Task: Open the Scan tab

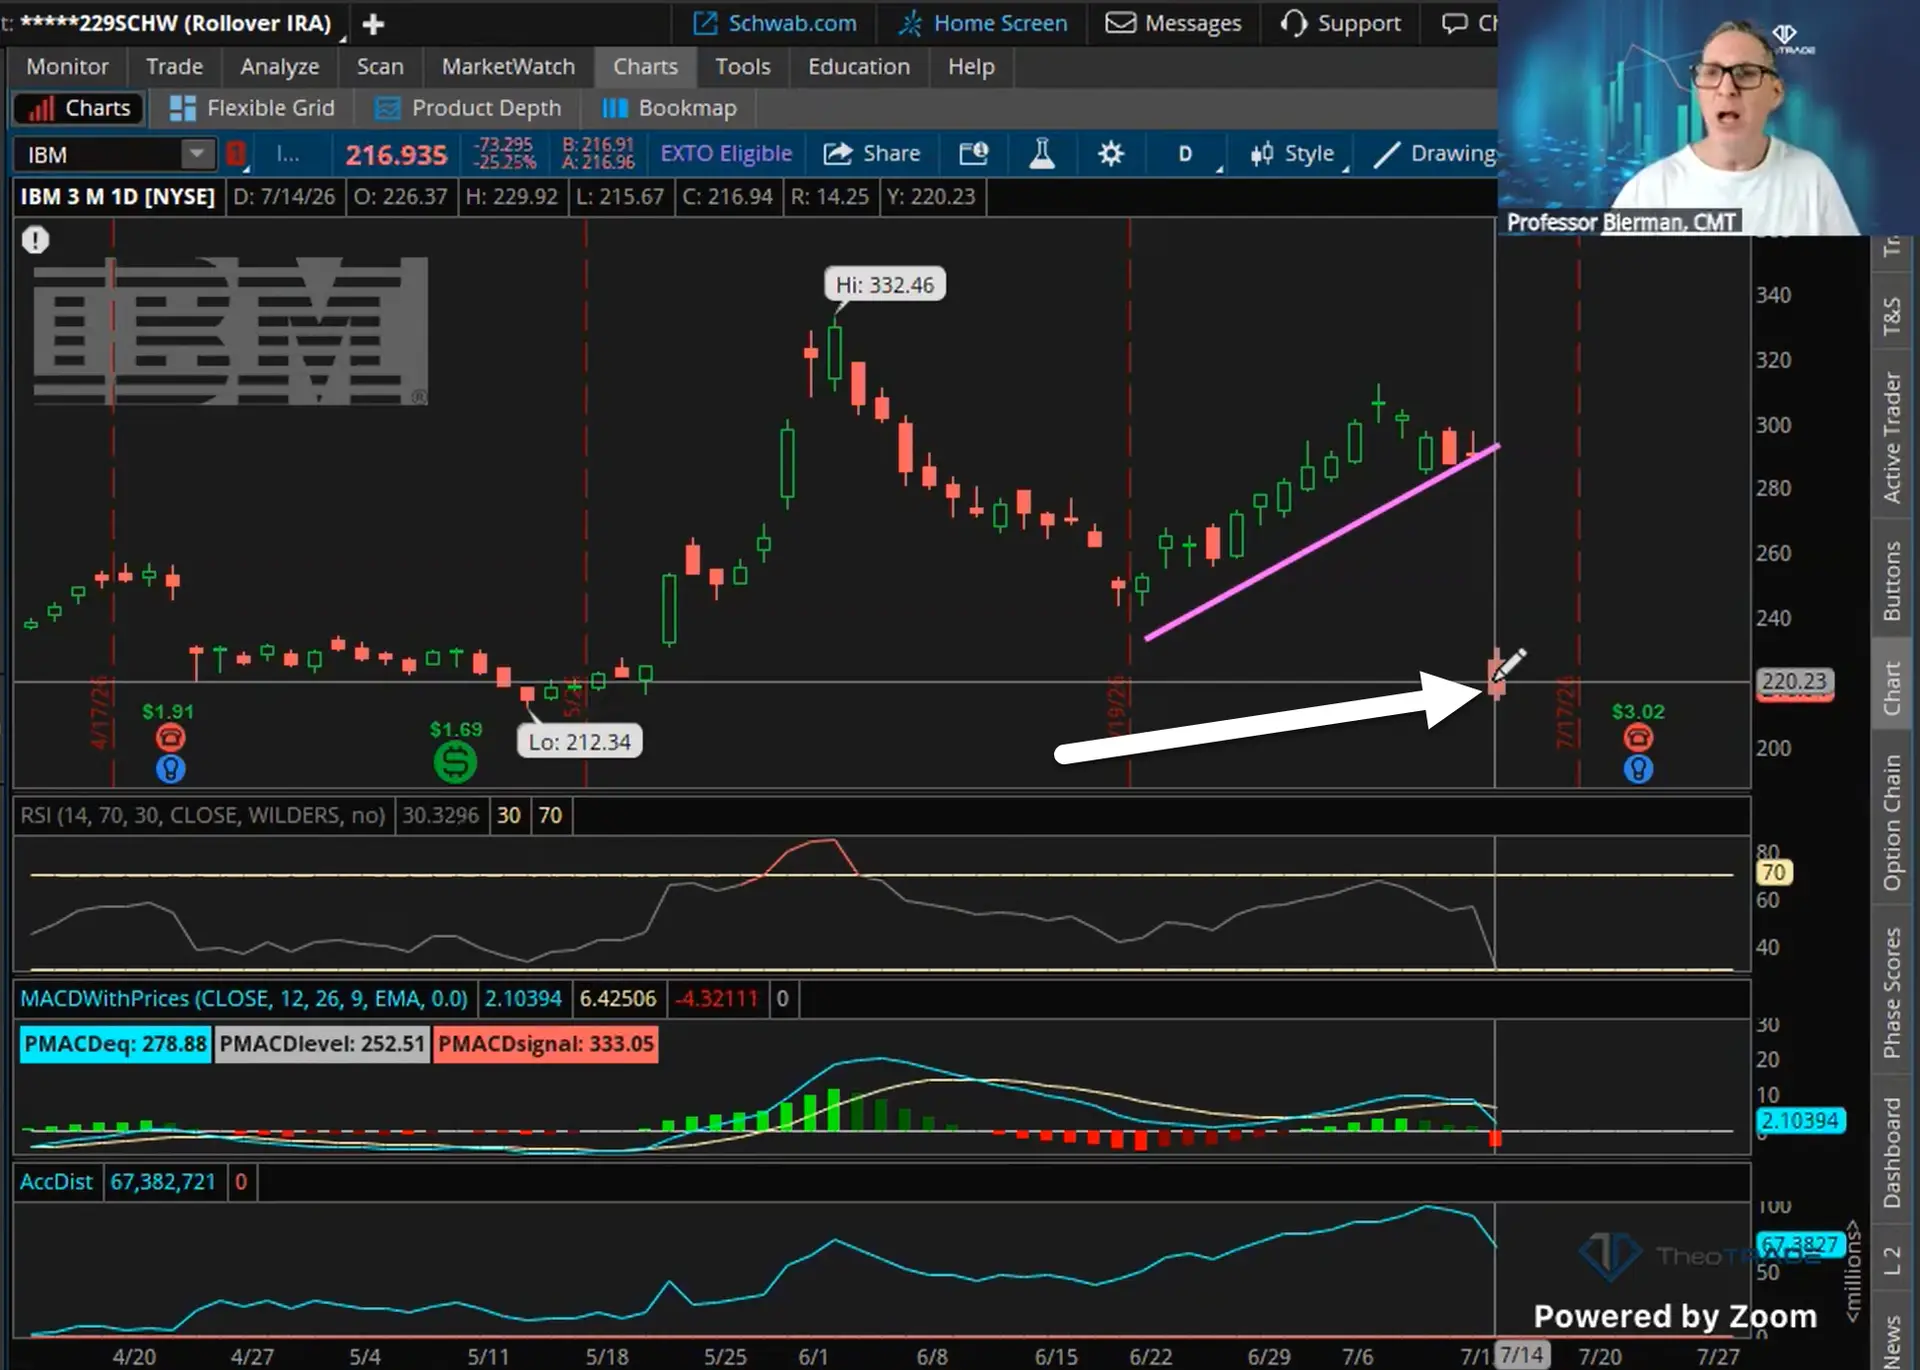Action: point(380,66)
